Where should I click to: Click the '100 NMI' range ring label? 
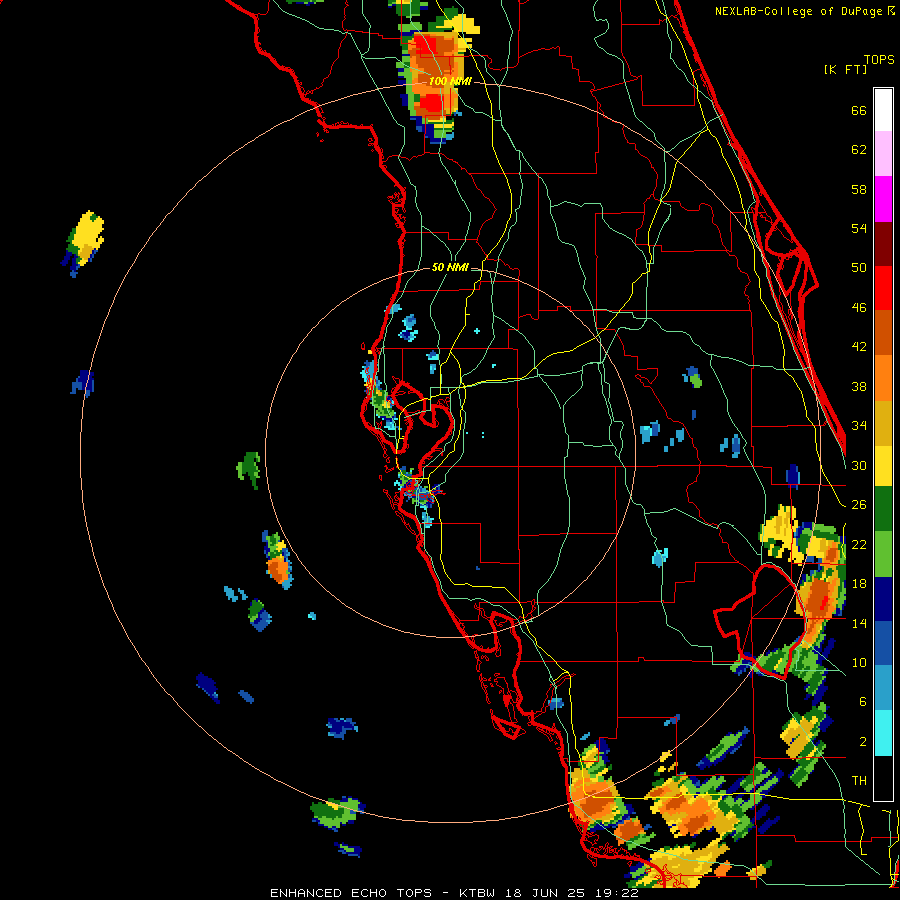[450, 82]
